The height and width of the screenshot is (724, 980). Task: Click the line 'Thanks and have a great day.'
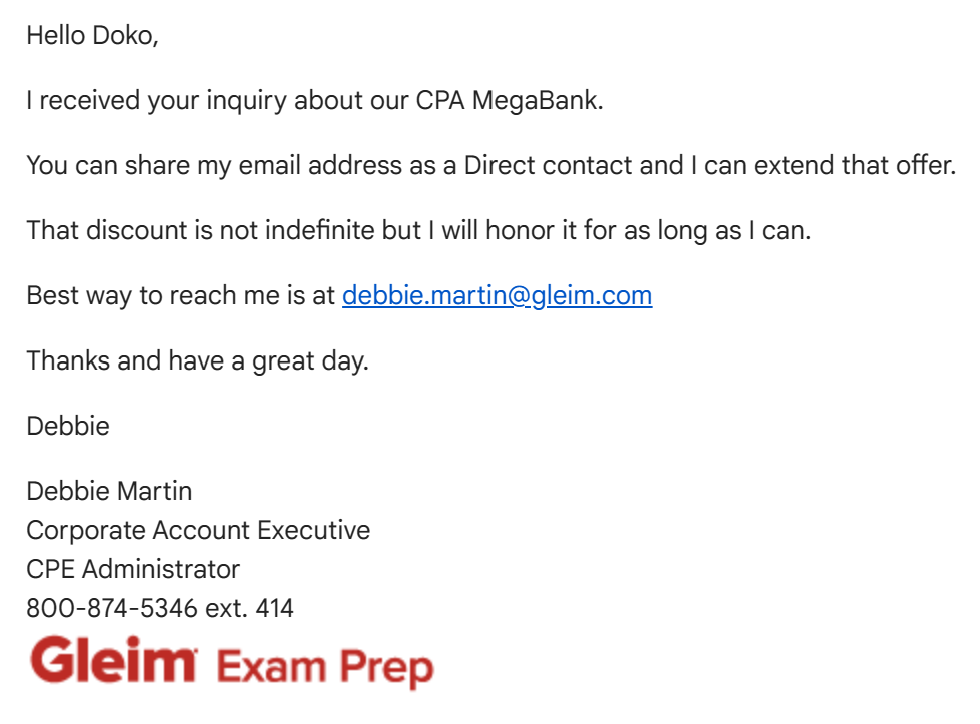click(x=198, y=361)
